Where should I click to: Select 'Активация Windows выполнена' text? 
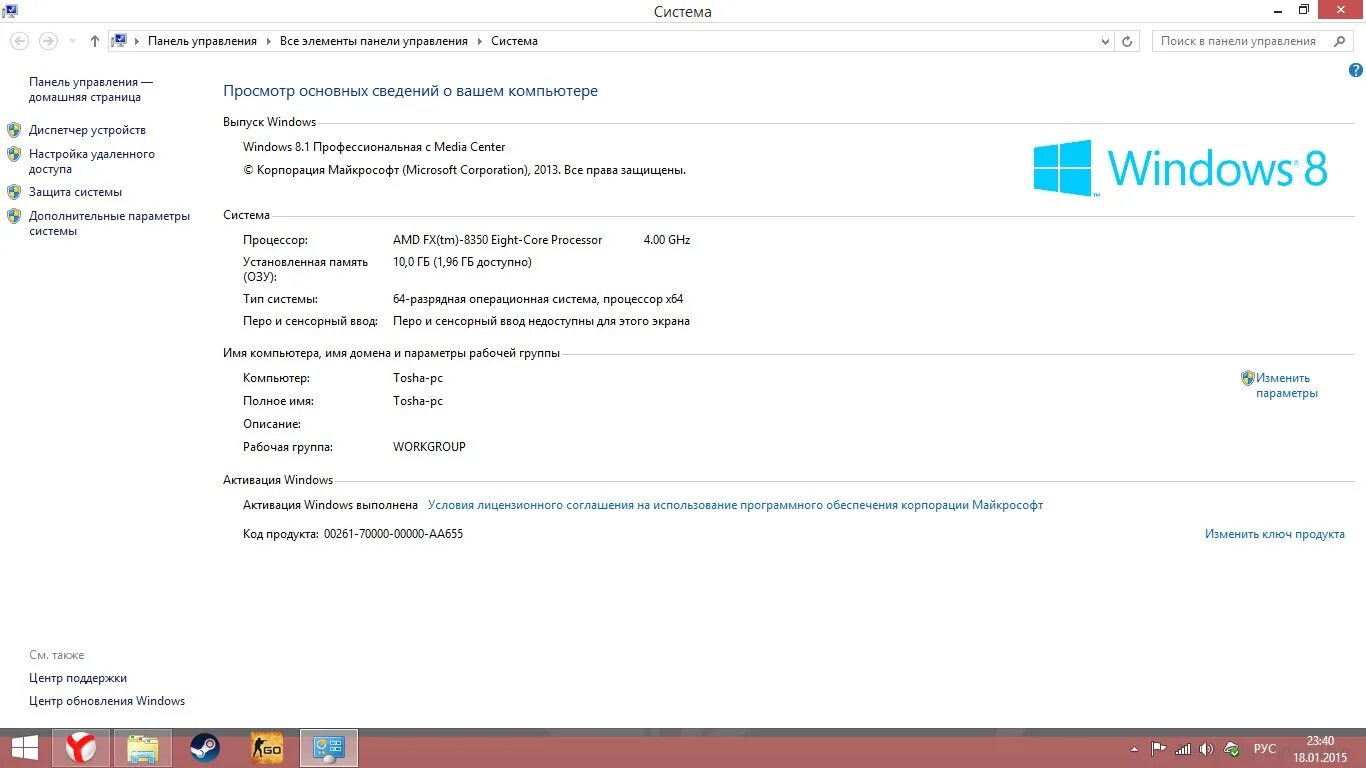(x=330, y=505)
